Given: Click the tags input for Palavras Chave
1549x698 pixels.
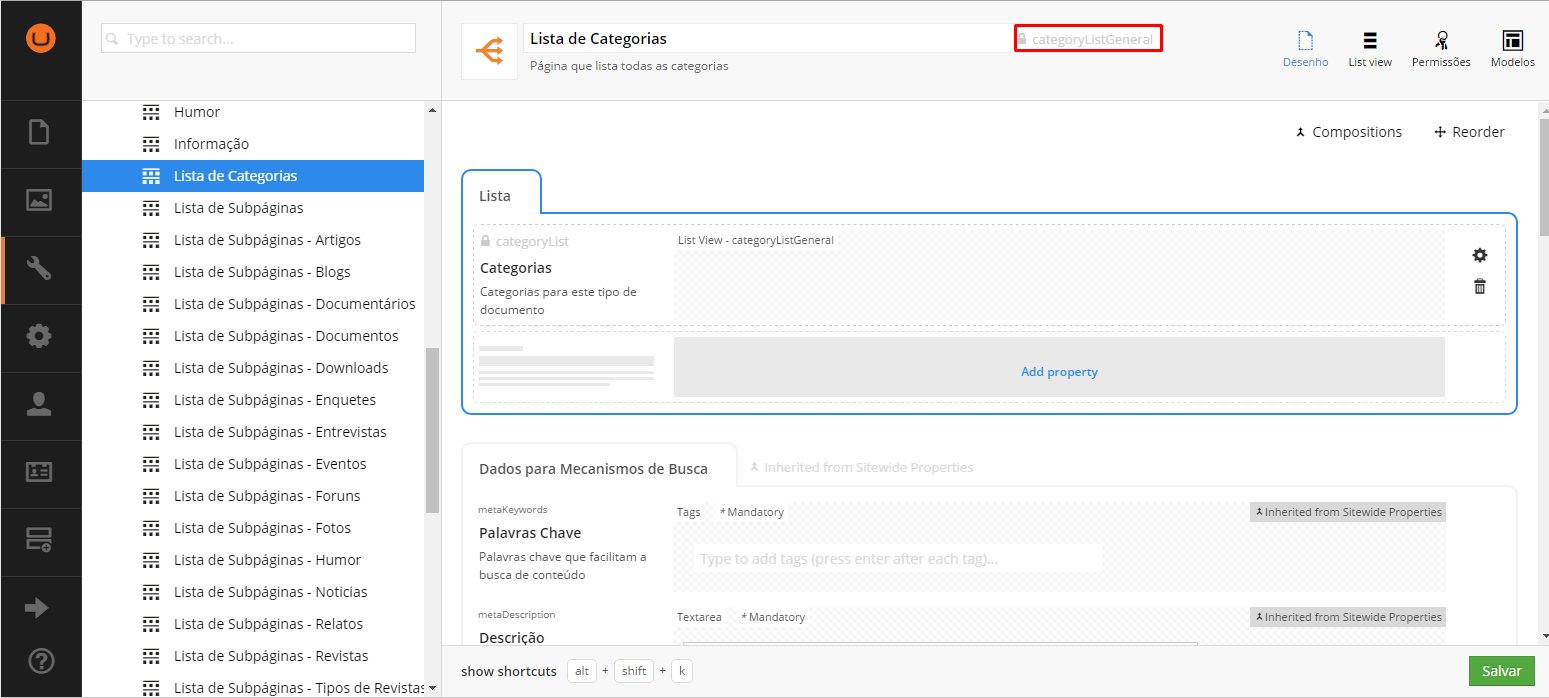Looking at the screenshot, I should click(x=897, y=558).
